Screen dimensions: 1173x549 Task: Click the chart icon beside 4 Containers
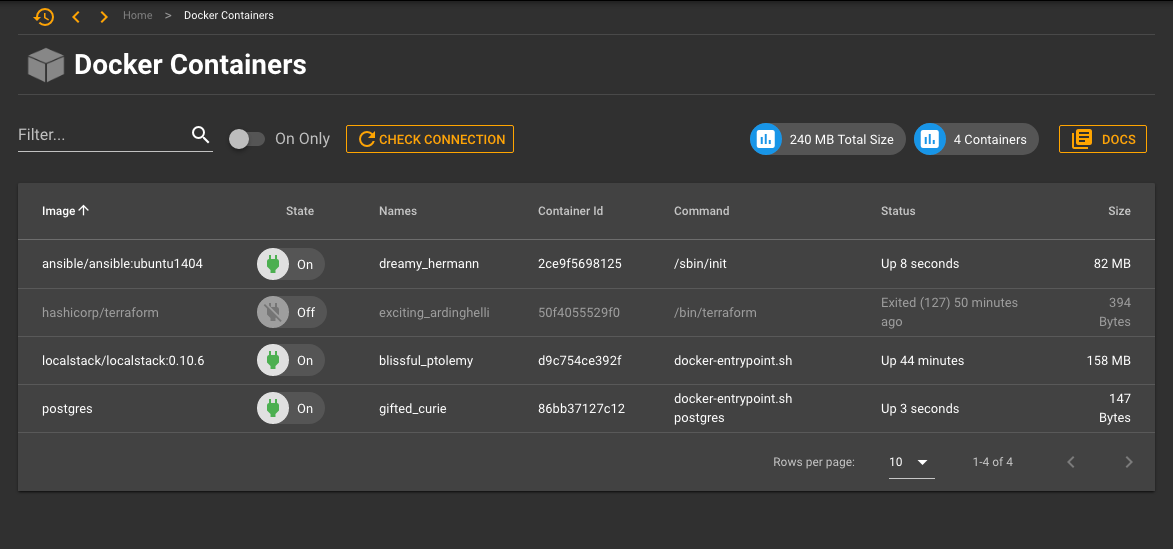coord(929,139)
